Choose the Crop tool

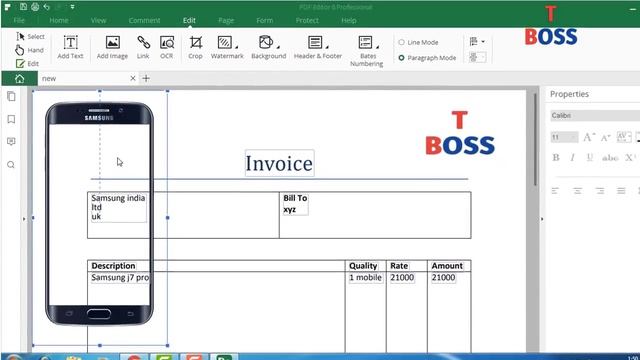coord(196,47)
